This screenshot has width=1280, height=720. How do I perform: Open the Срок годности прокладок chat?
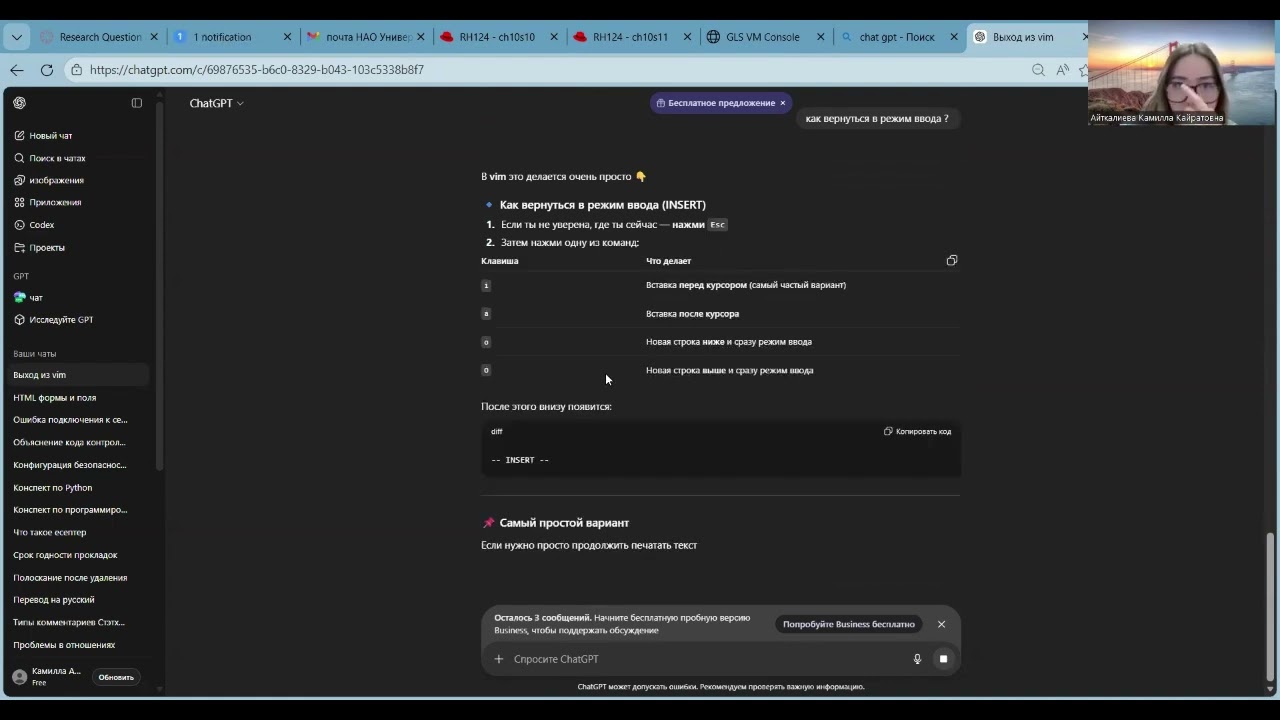tap(78, 555)
